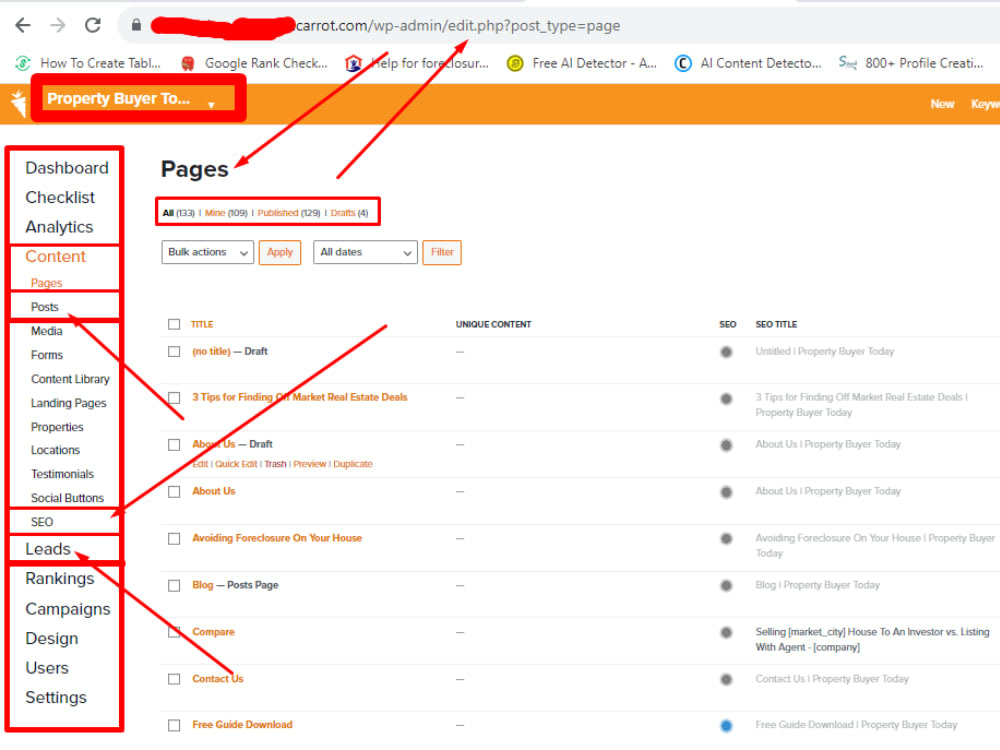Image resolution: width=1000 pixels, height=750 pixels.
Task: Expand the Property Buyer To... site dropdown
Action: [133, 99]
